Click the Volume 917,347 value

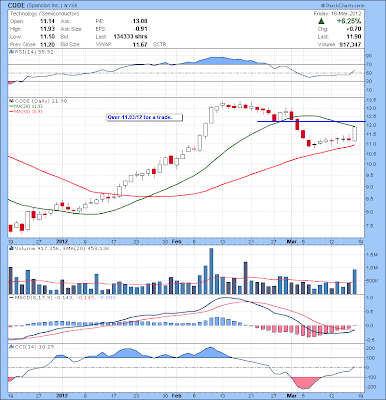(x=350, y=44)
